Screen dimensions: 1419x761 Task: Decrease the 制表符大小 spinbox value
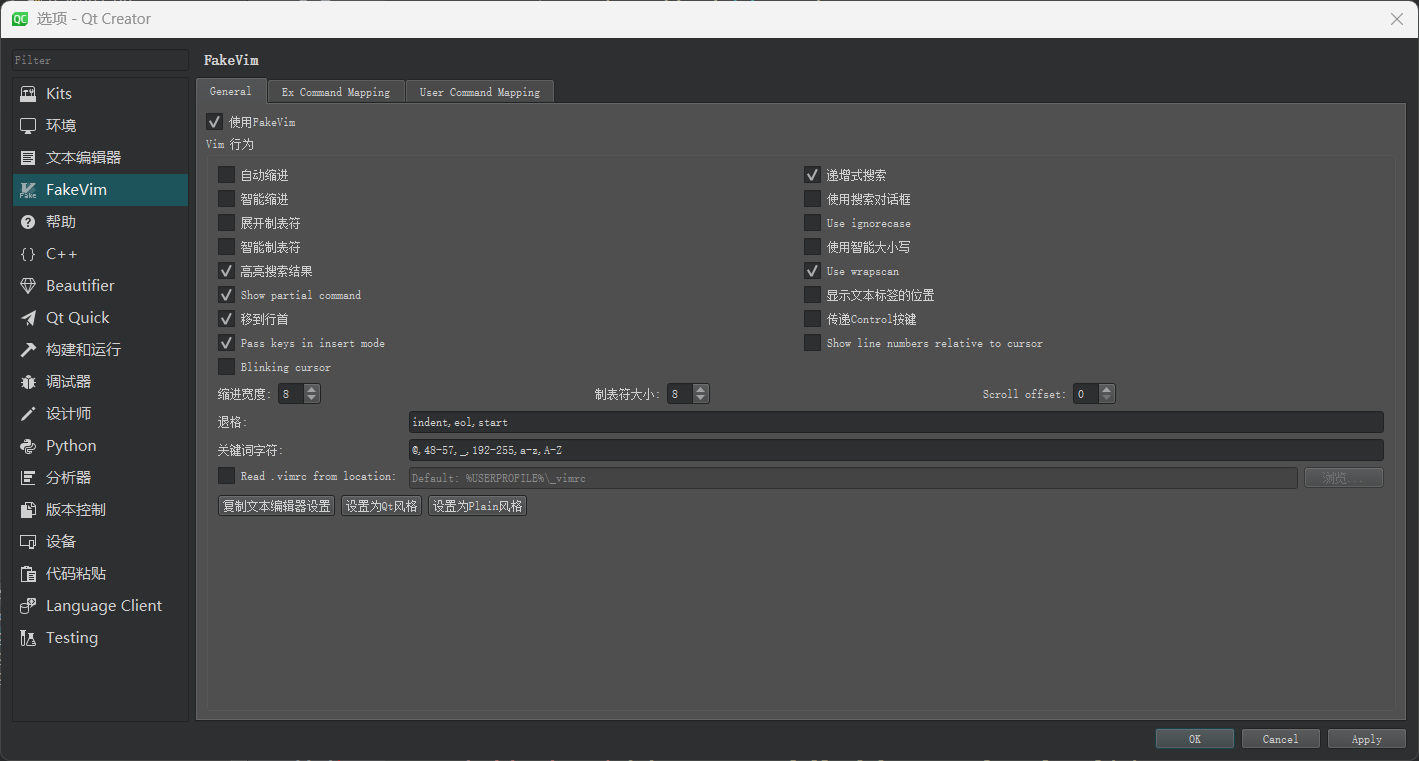point(701,399)
